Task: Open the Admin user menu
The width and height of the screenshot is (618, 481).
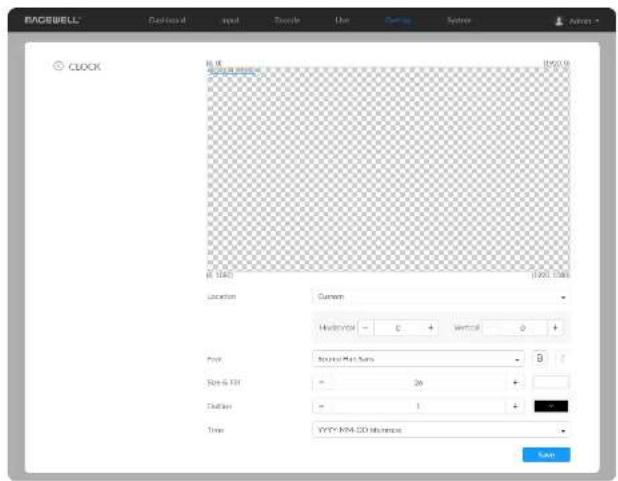Action: 577,21
